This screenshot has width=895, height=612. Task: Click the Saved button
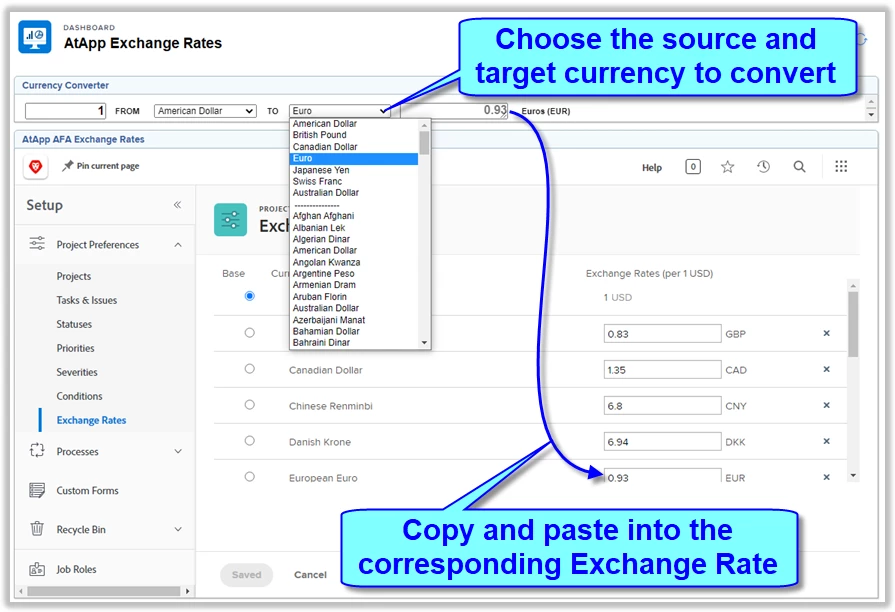coord(247,574)
